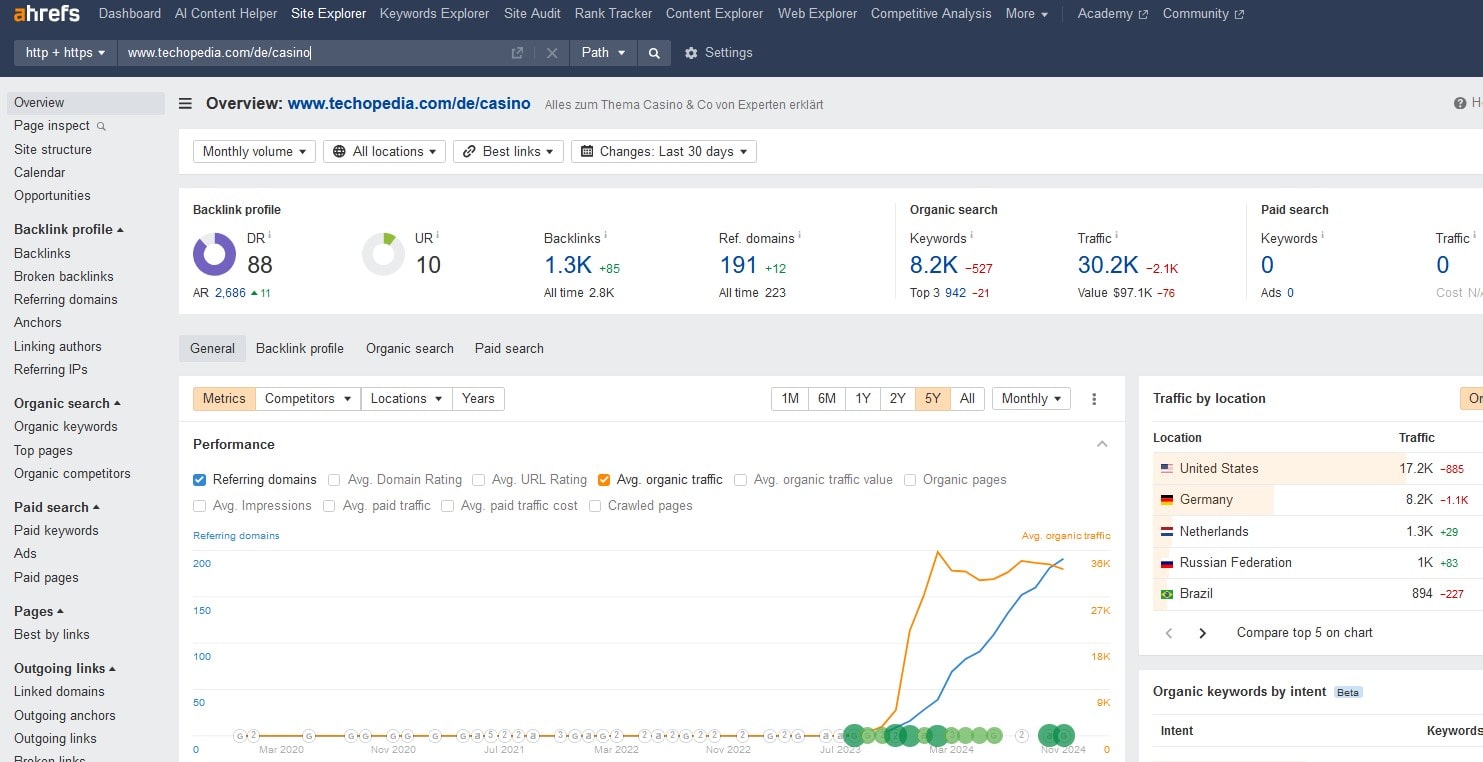Open URL in new tab icon
Screen dimensions: 1483x762
[517, 53]
